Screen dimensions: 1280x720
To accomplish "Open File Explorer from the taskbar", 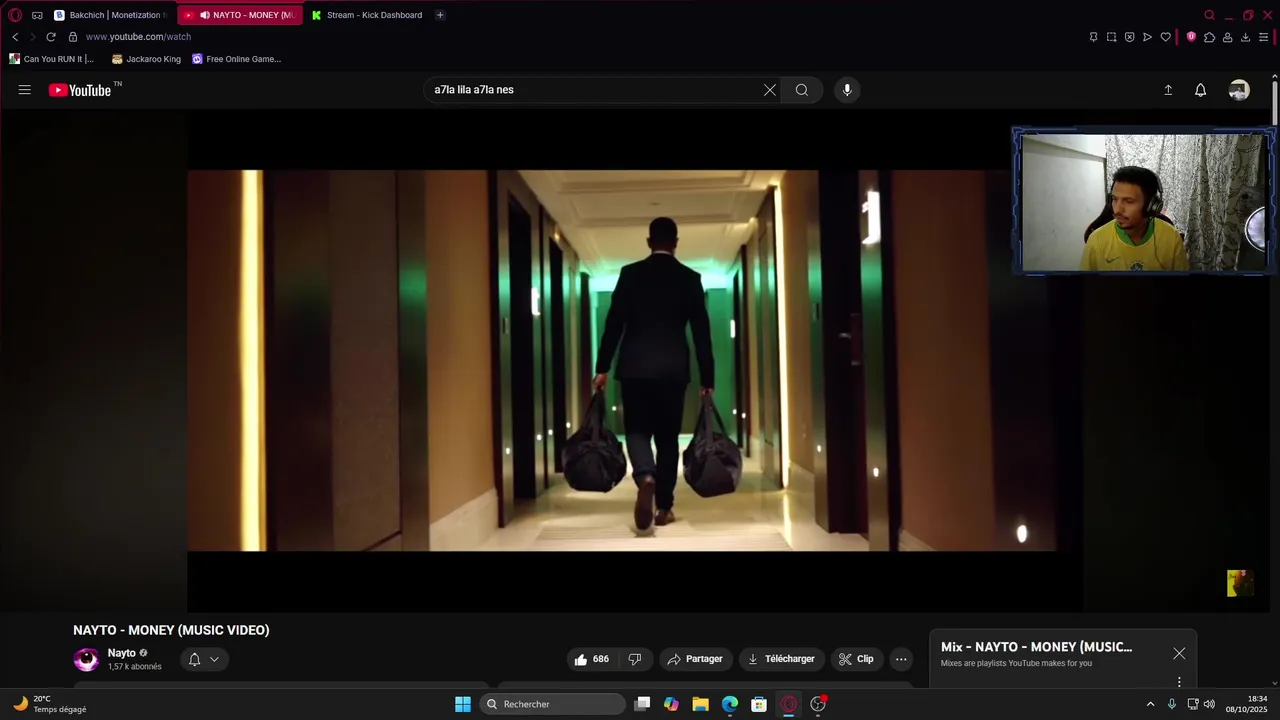I will coord(701,704).
